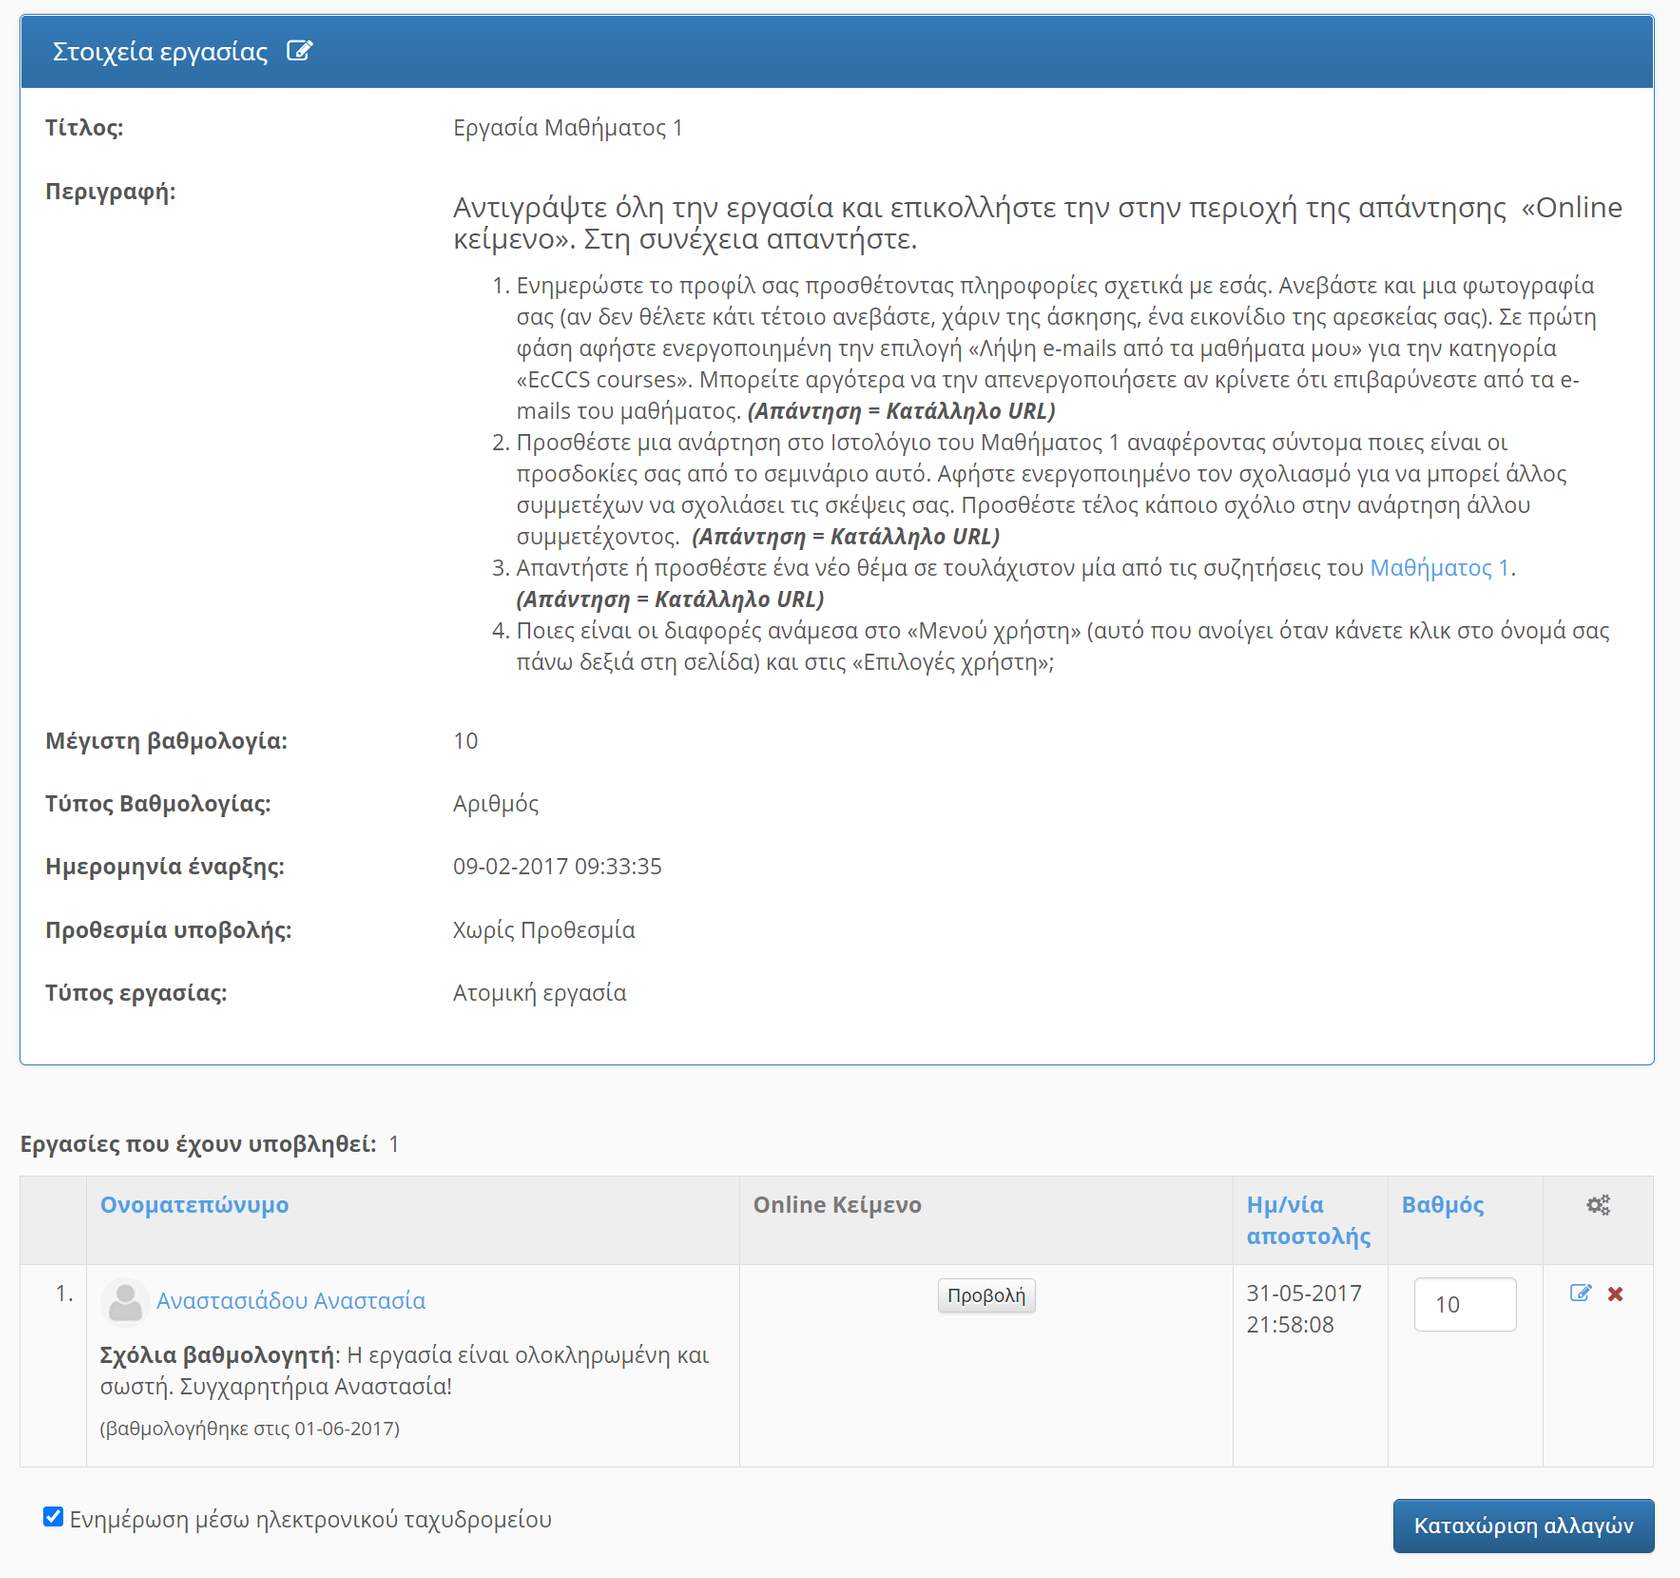1680x1578 pixels.
Task: Sort the table by Ονοματεπώνυμο column
Action: (x=194, y=1205)
